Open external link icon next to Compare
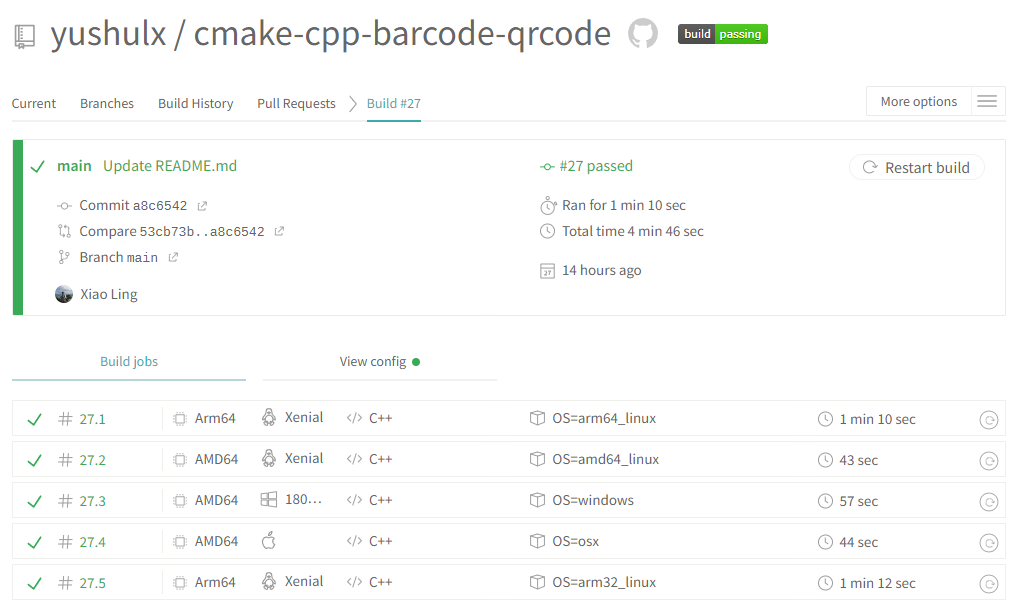Screen dimensions: 1026x611 coord(279,232)
